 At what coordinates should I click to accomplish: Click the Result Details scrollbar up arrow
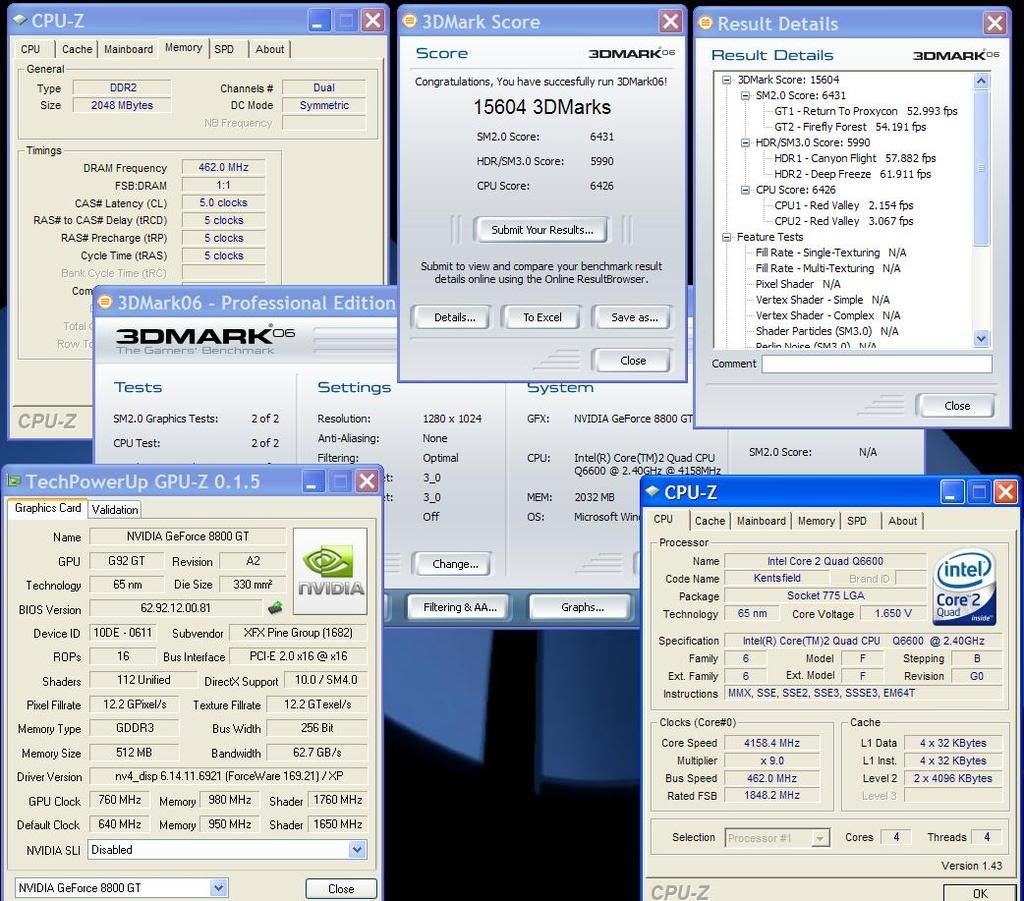tap(981, 81)
